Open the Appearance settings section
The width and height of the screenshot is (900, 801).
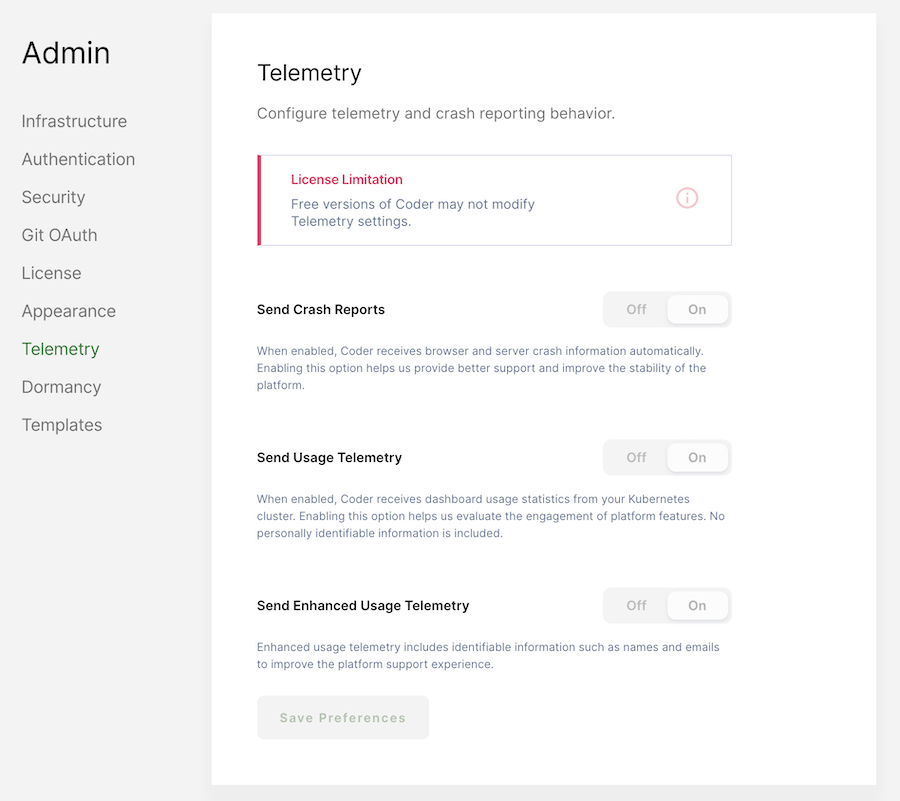point(68,311)
